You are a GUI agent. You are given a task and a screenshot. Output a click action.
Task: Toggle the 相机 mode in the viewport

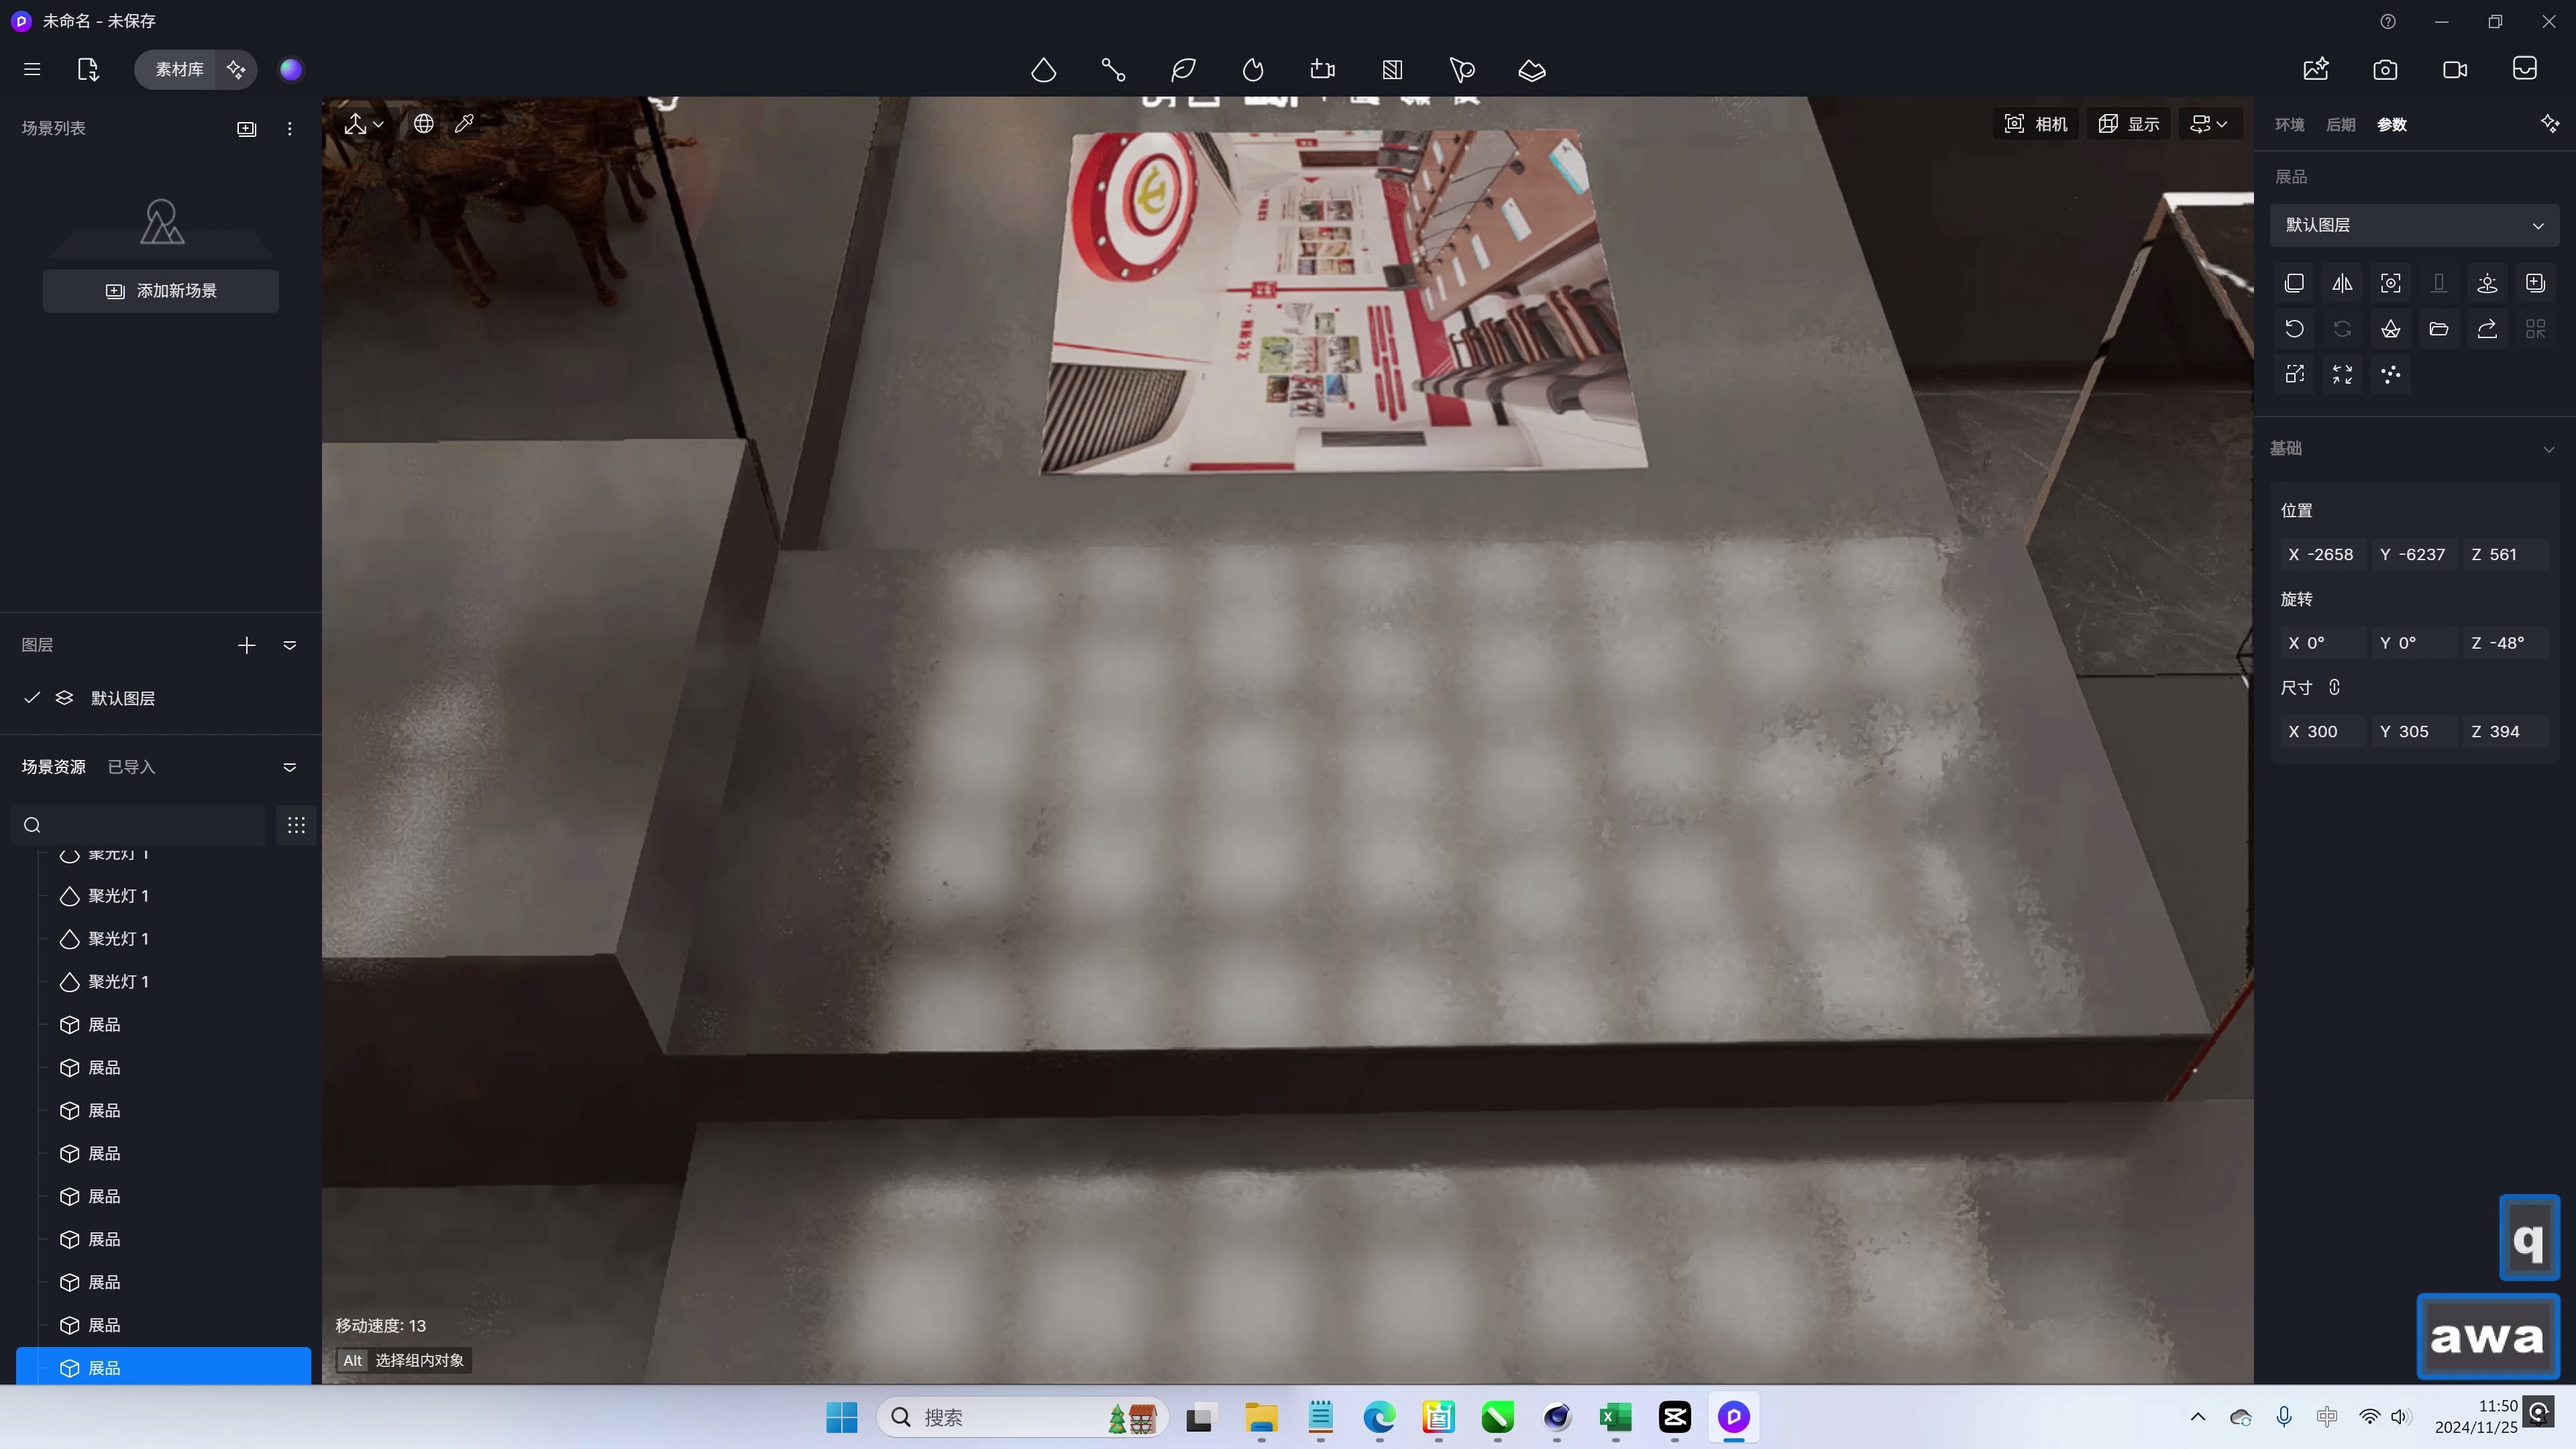[2036, 123]
